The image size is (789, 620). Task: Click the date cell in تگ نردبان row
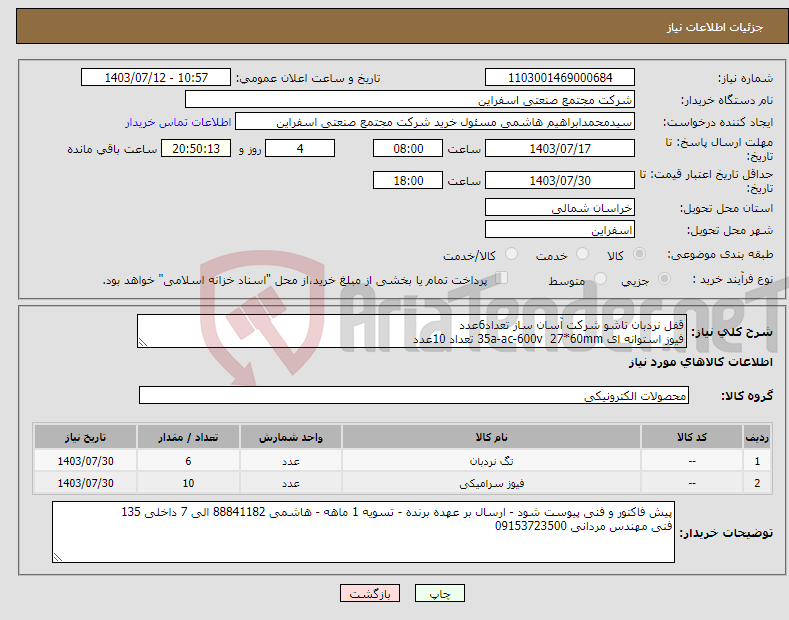point(86,461)
